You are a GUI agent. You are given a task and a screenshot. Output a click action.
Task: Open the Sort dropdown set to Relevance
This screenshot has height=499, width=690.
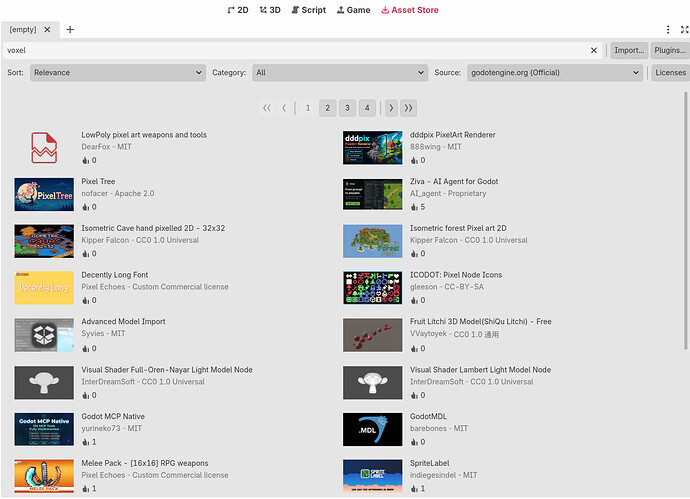[118, 73]
